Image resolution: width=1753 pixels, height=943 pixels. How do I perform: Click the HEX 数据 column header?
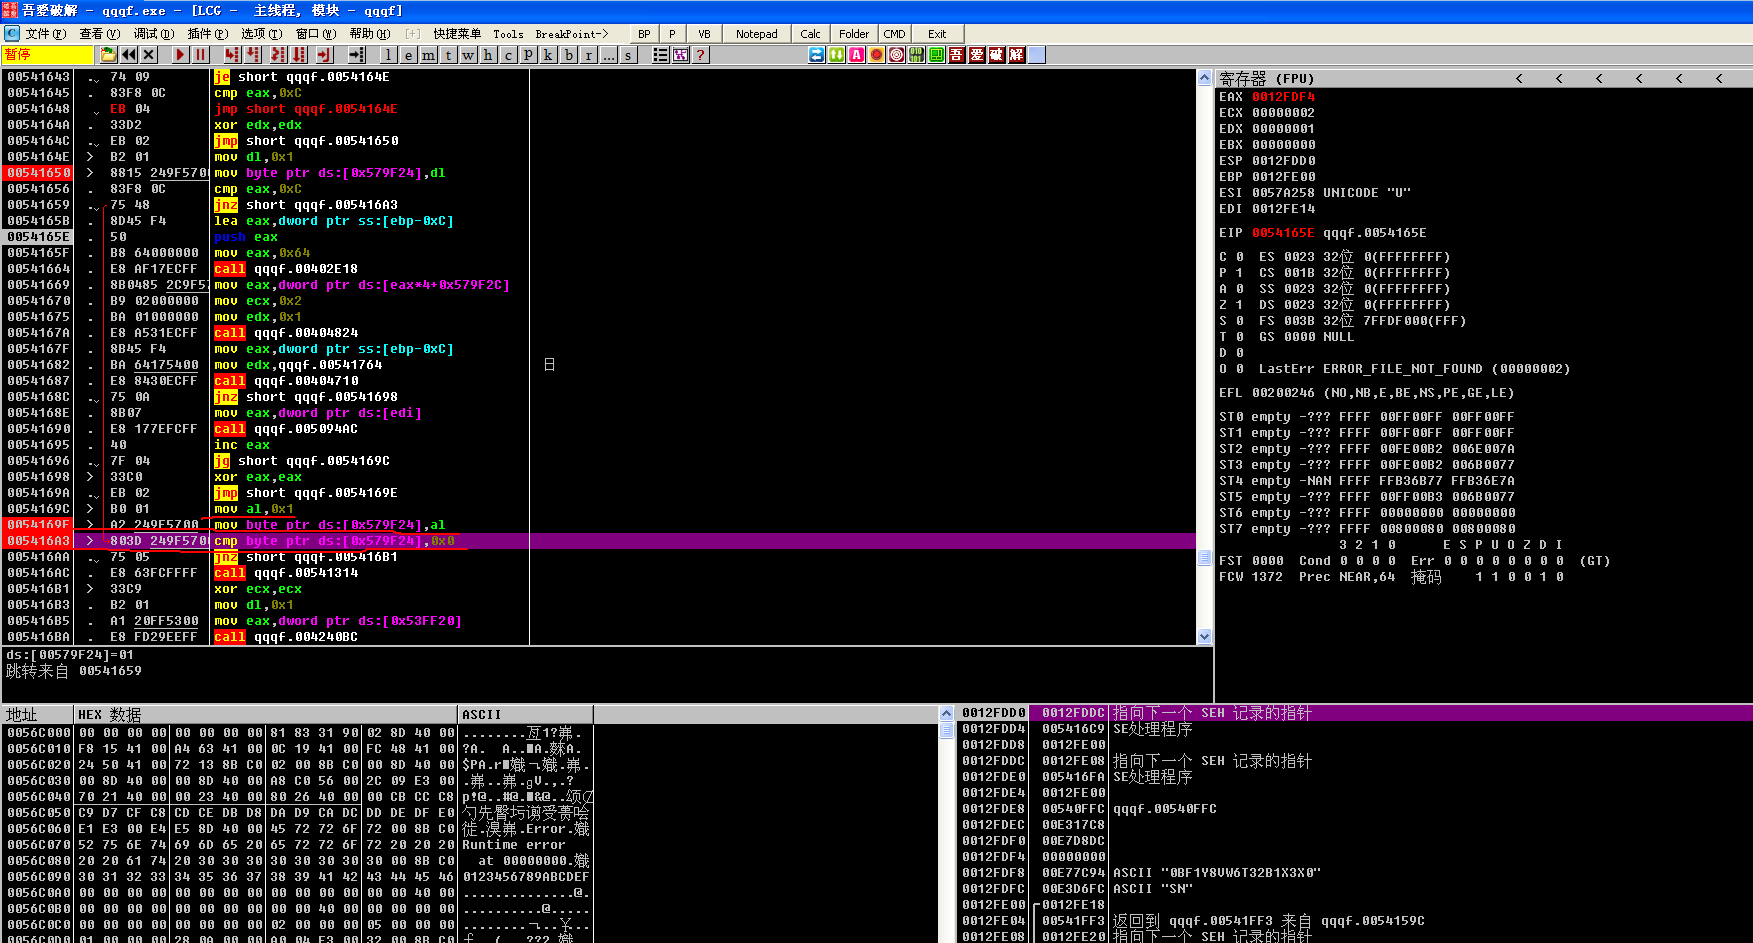click(x=265, y=714)
